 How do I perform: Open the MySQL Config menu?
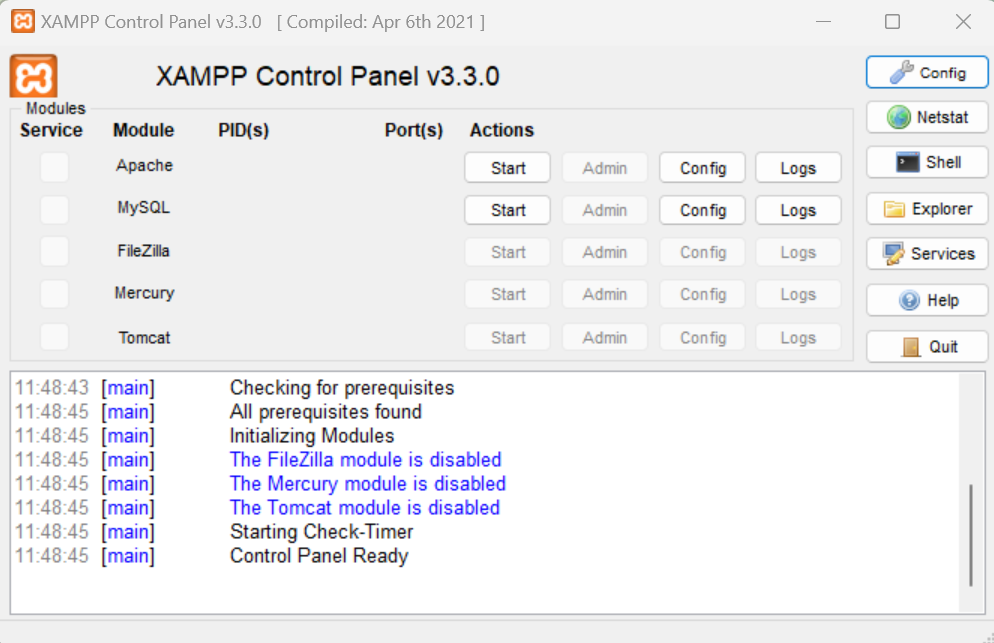(x=702, y=210)
